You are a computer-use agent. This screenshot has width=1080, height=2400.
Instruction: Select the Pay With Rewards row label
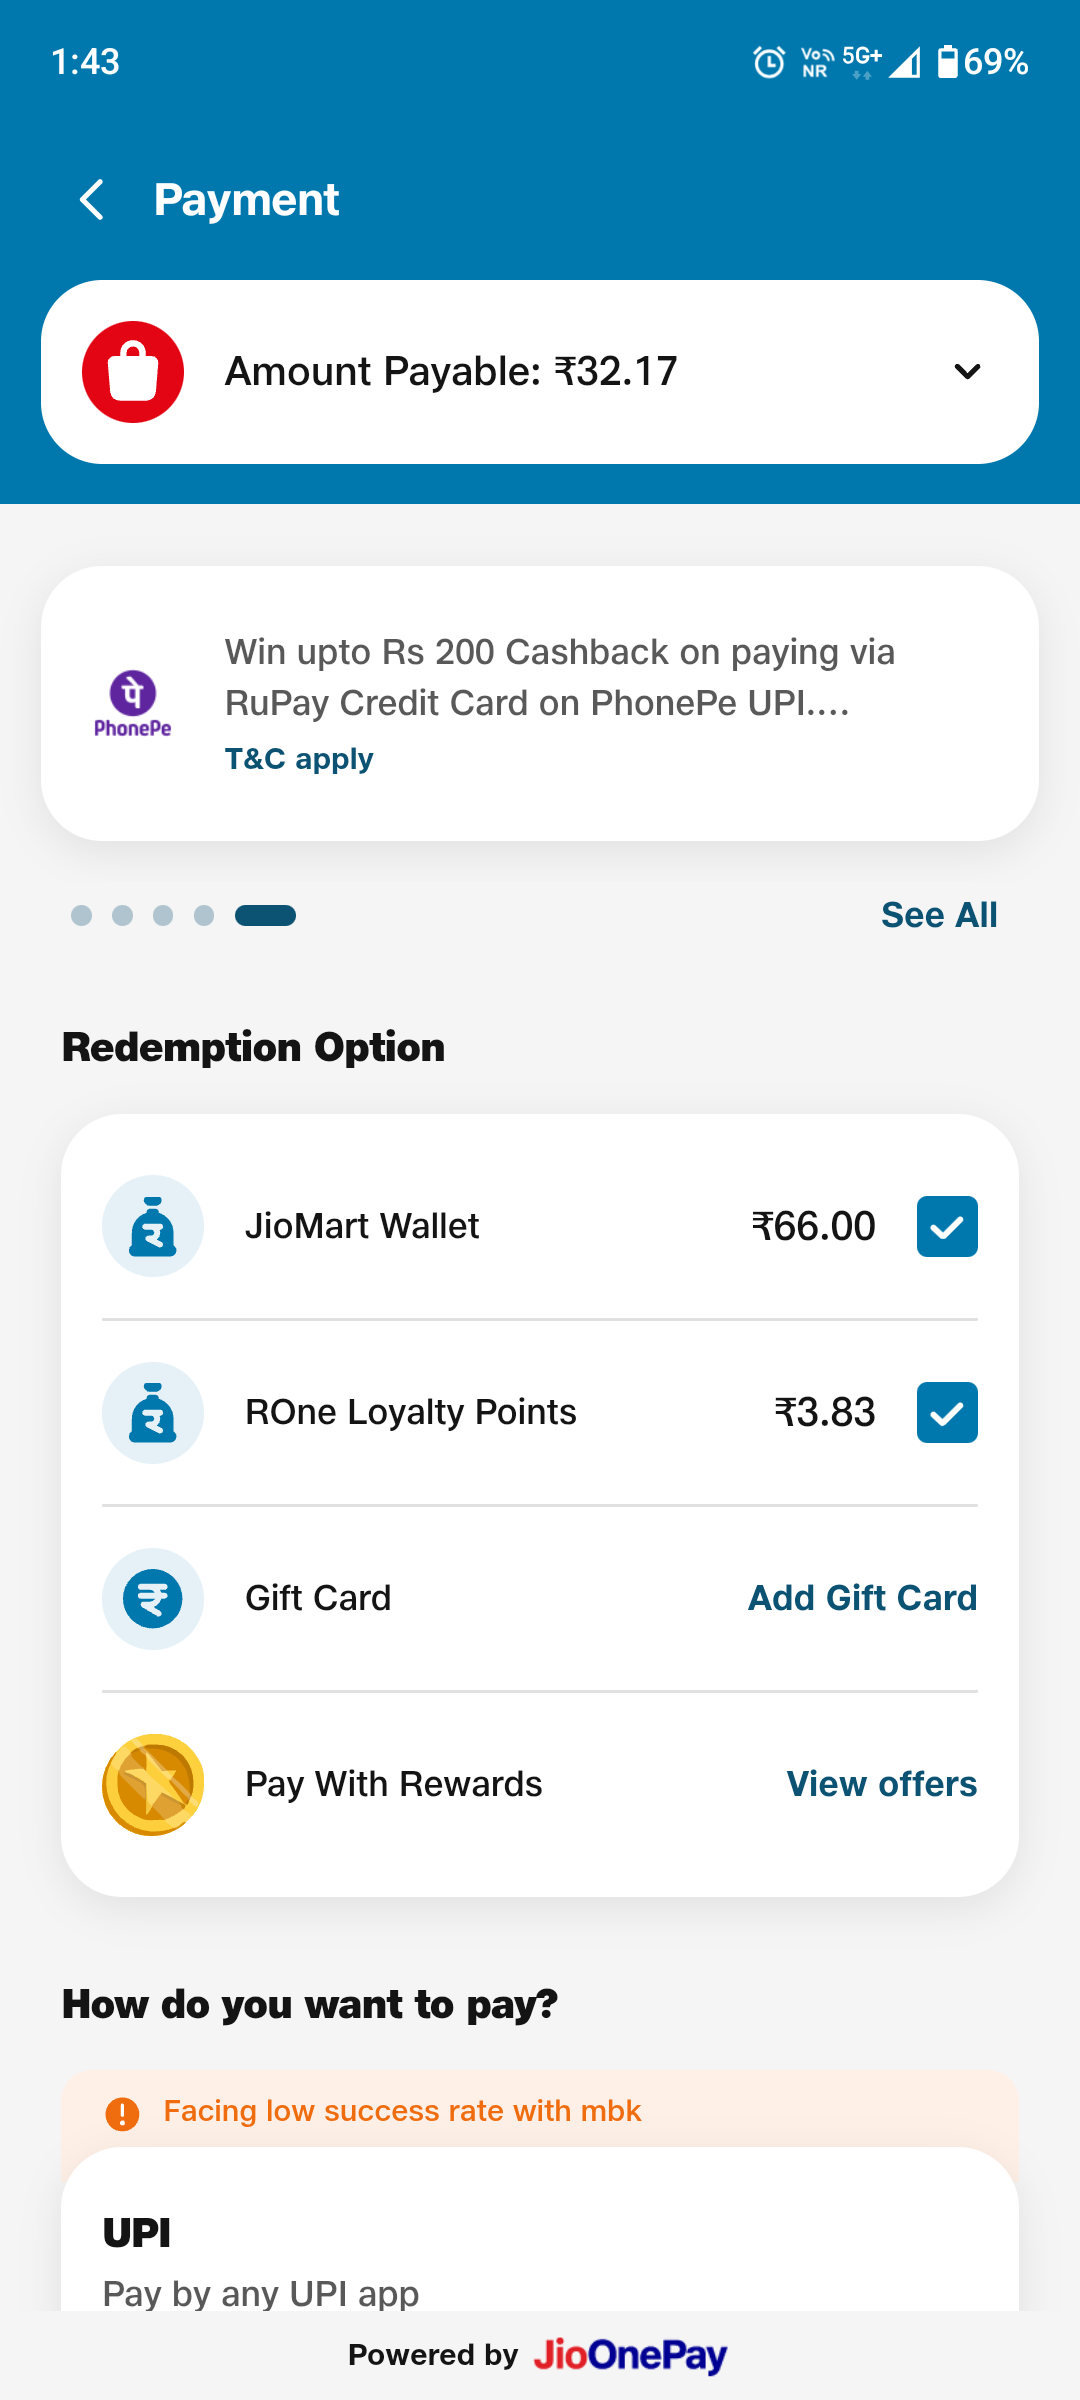394,1784
